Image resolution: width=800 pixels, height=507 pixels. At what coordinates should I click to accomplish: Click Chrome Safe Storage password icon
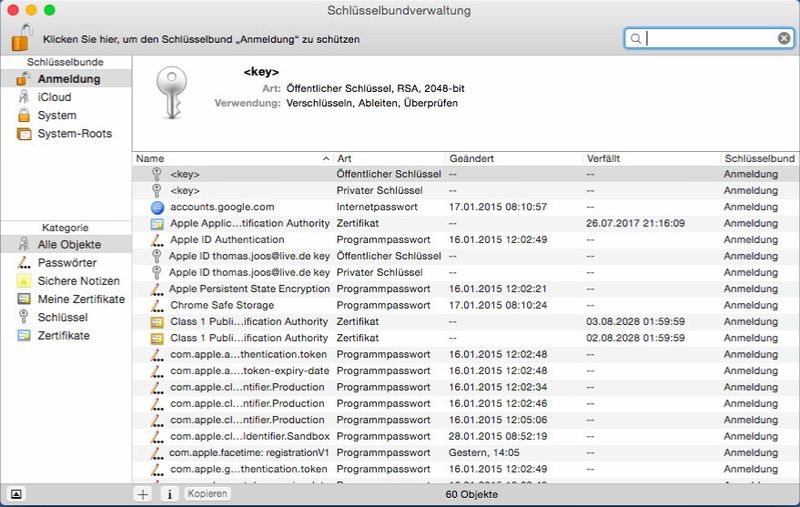tap(157, 306)
